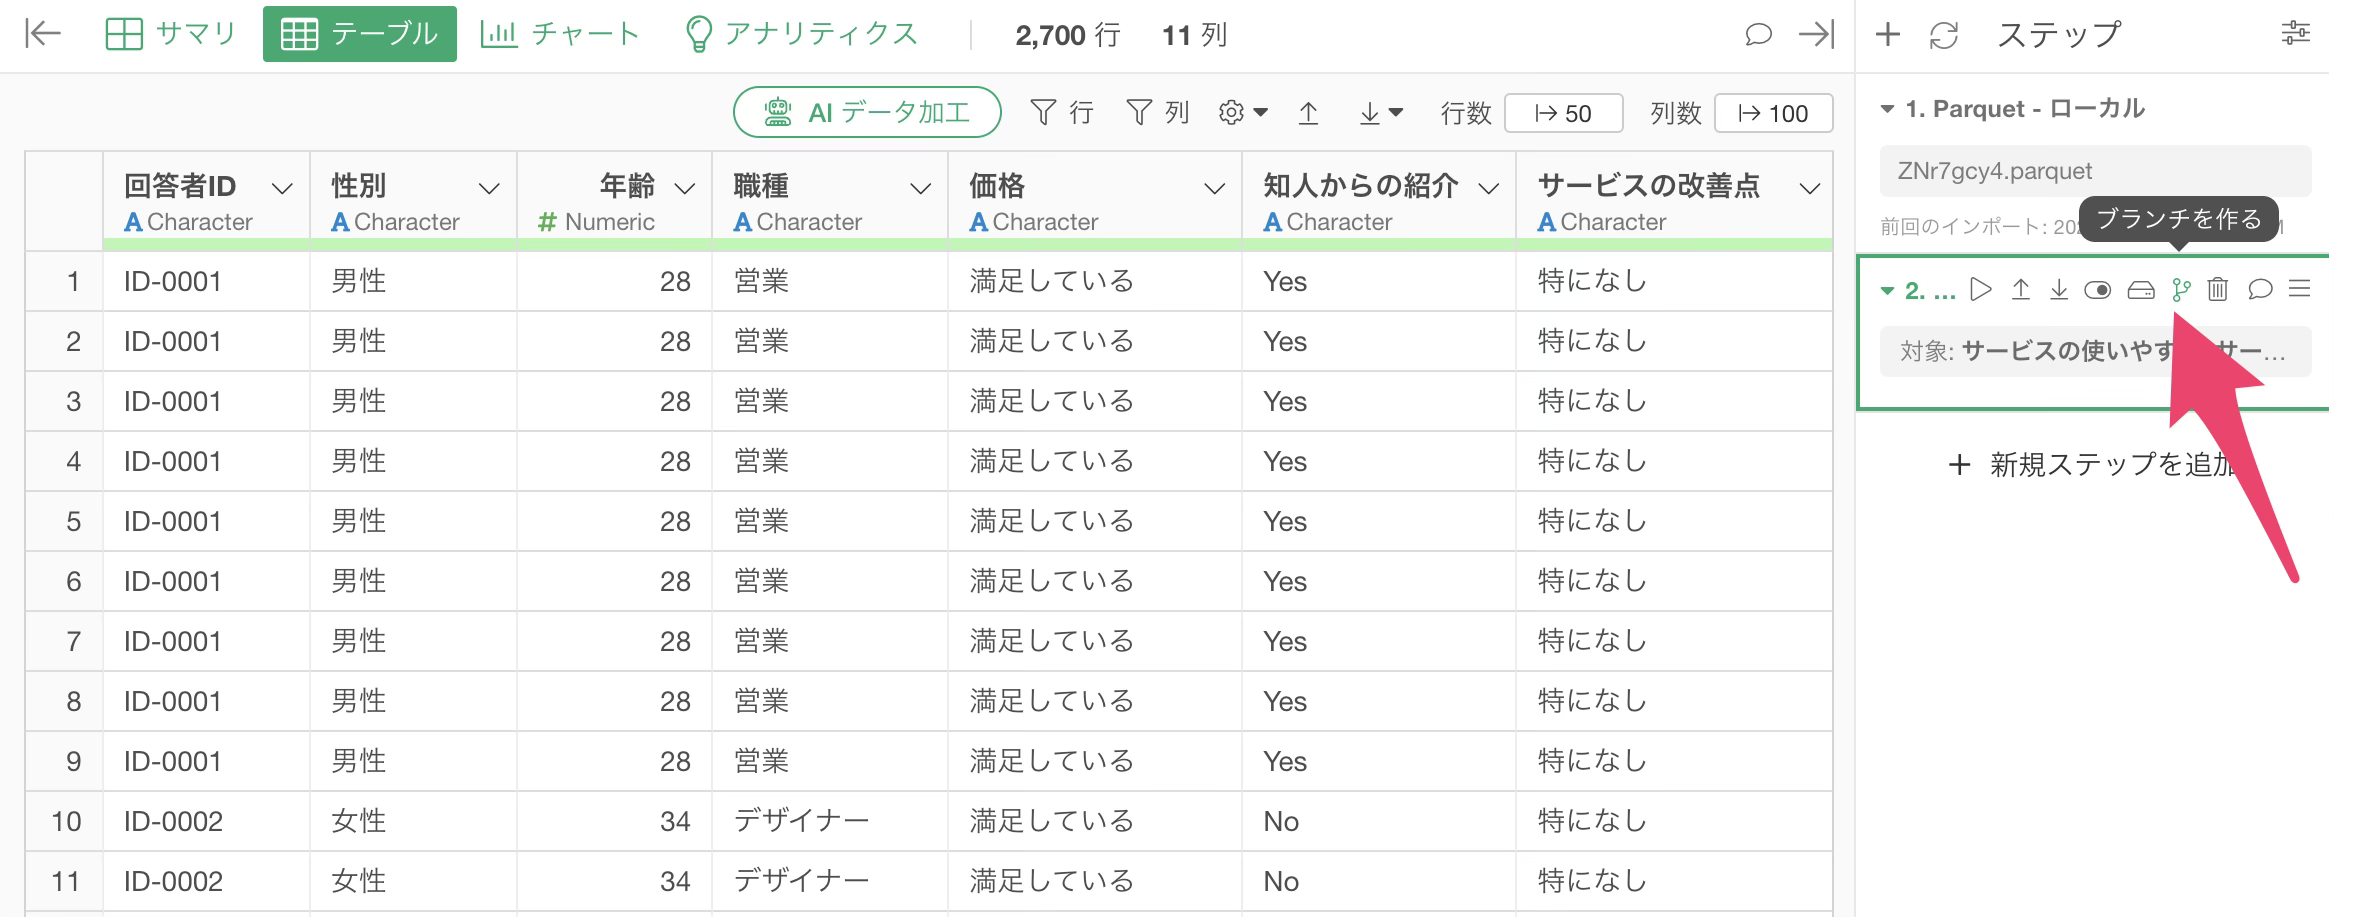
Task: Run step 2 with the play icon
Action: 1980,290
